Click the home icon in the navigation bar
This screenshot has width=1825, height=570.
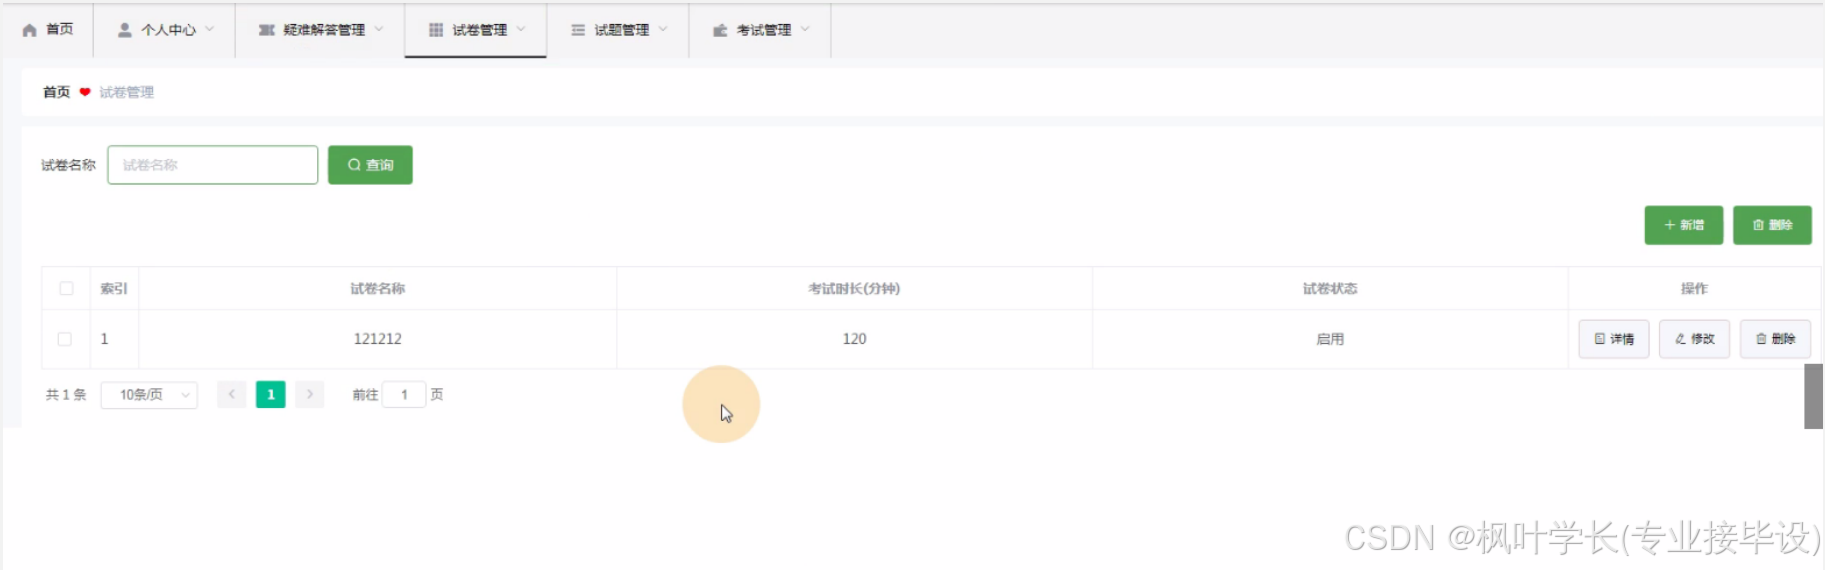[x=29, y=30]
